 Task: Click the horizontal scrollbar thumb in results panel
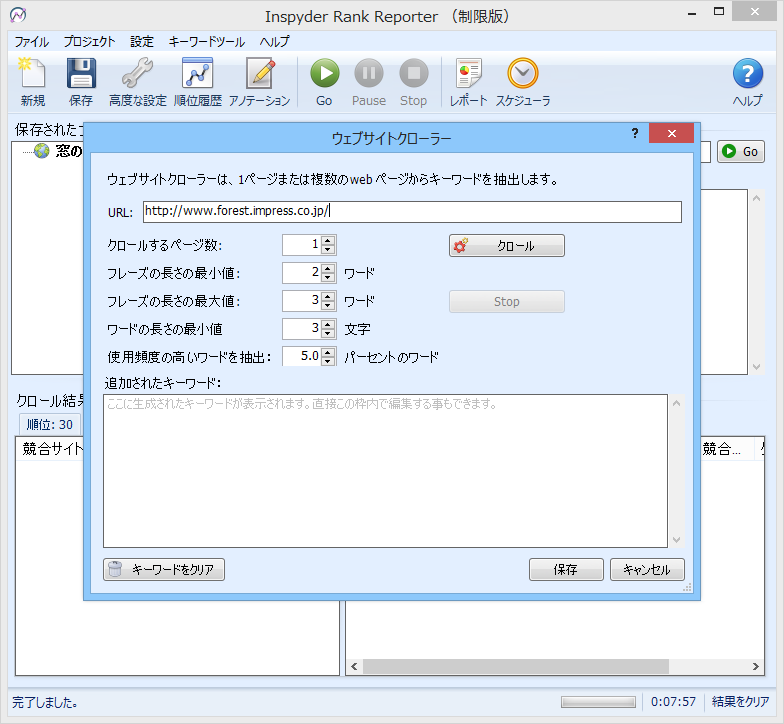[x=516, y=666]
